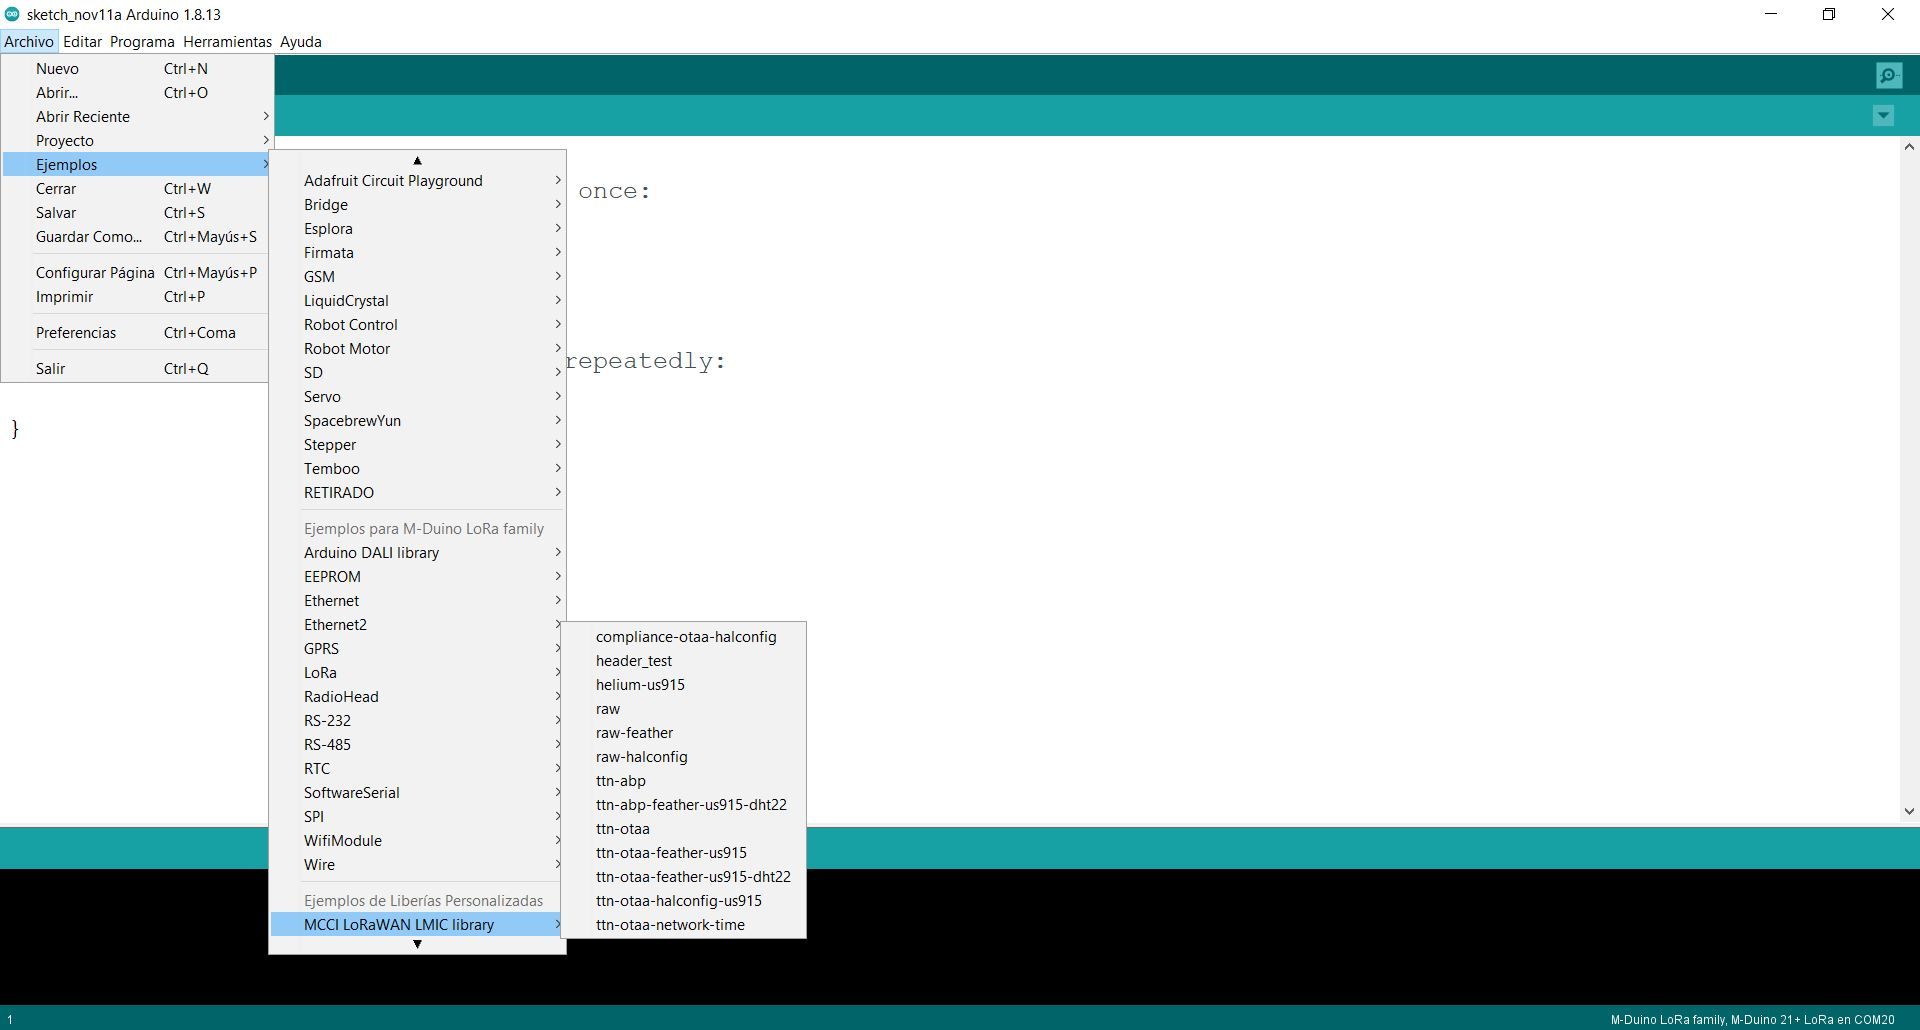Open the Herramientas menu

coord(227,42)
